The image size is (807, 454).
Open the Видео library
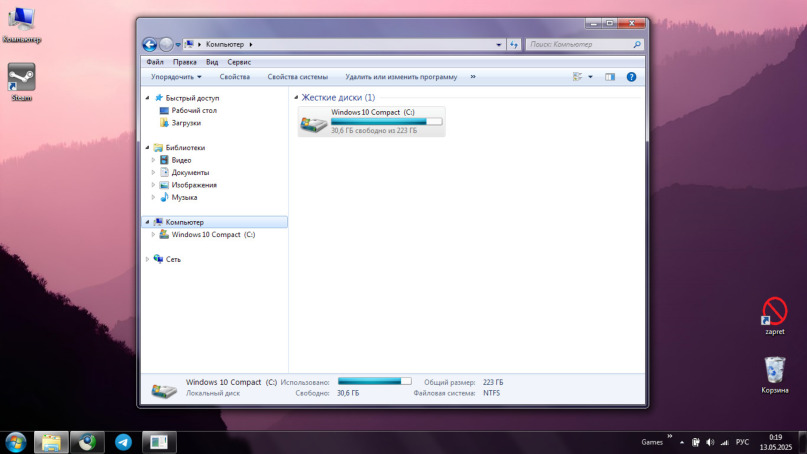tap(181, 160)
